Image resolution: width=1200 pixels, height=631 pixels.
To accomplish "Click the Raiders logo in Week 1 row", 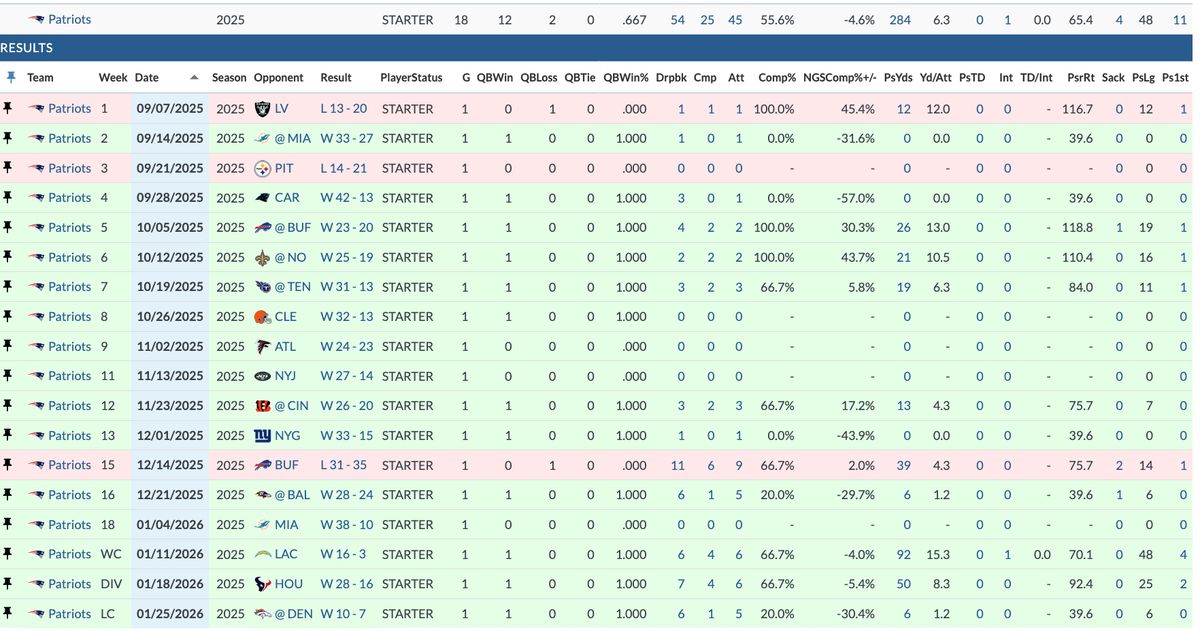I will pos(263,109).
